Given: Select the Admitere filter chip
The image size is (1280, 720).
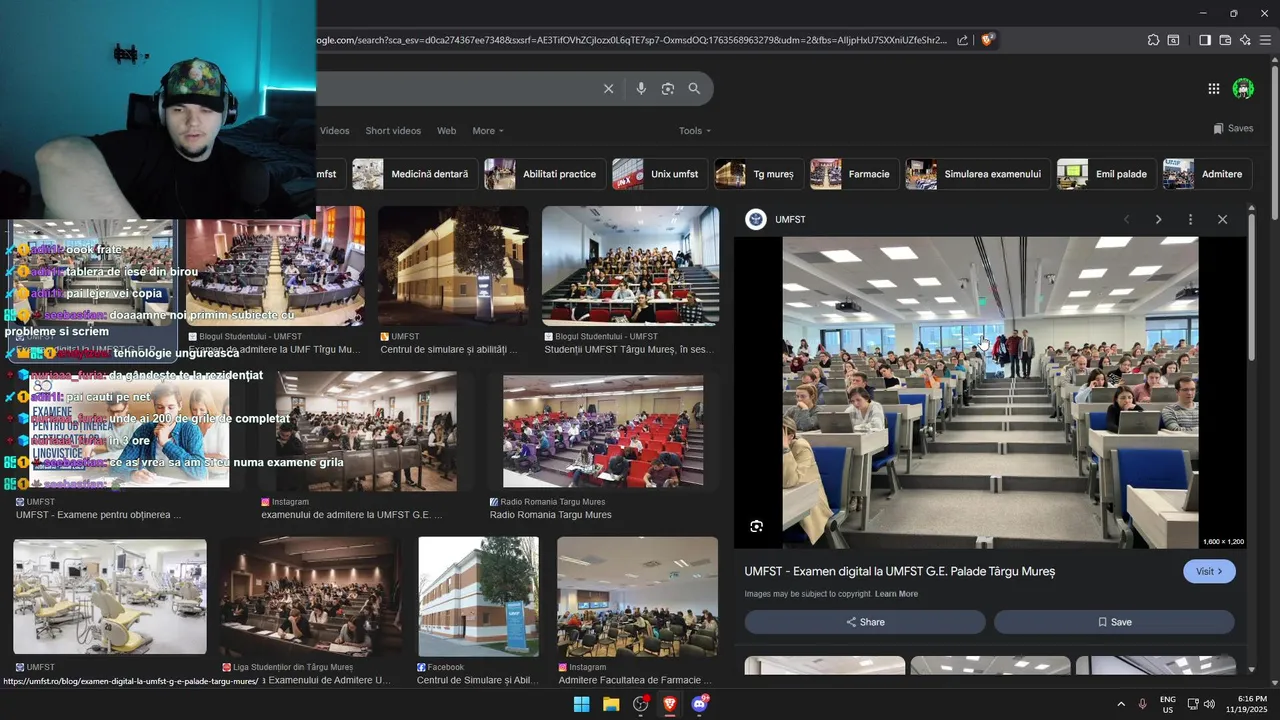Looking at the screenshot, I should tap(1206, 174).
